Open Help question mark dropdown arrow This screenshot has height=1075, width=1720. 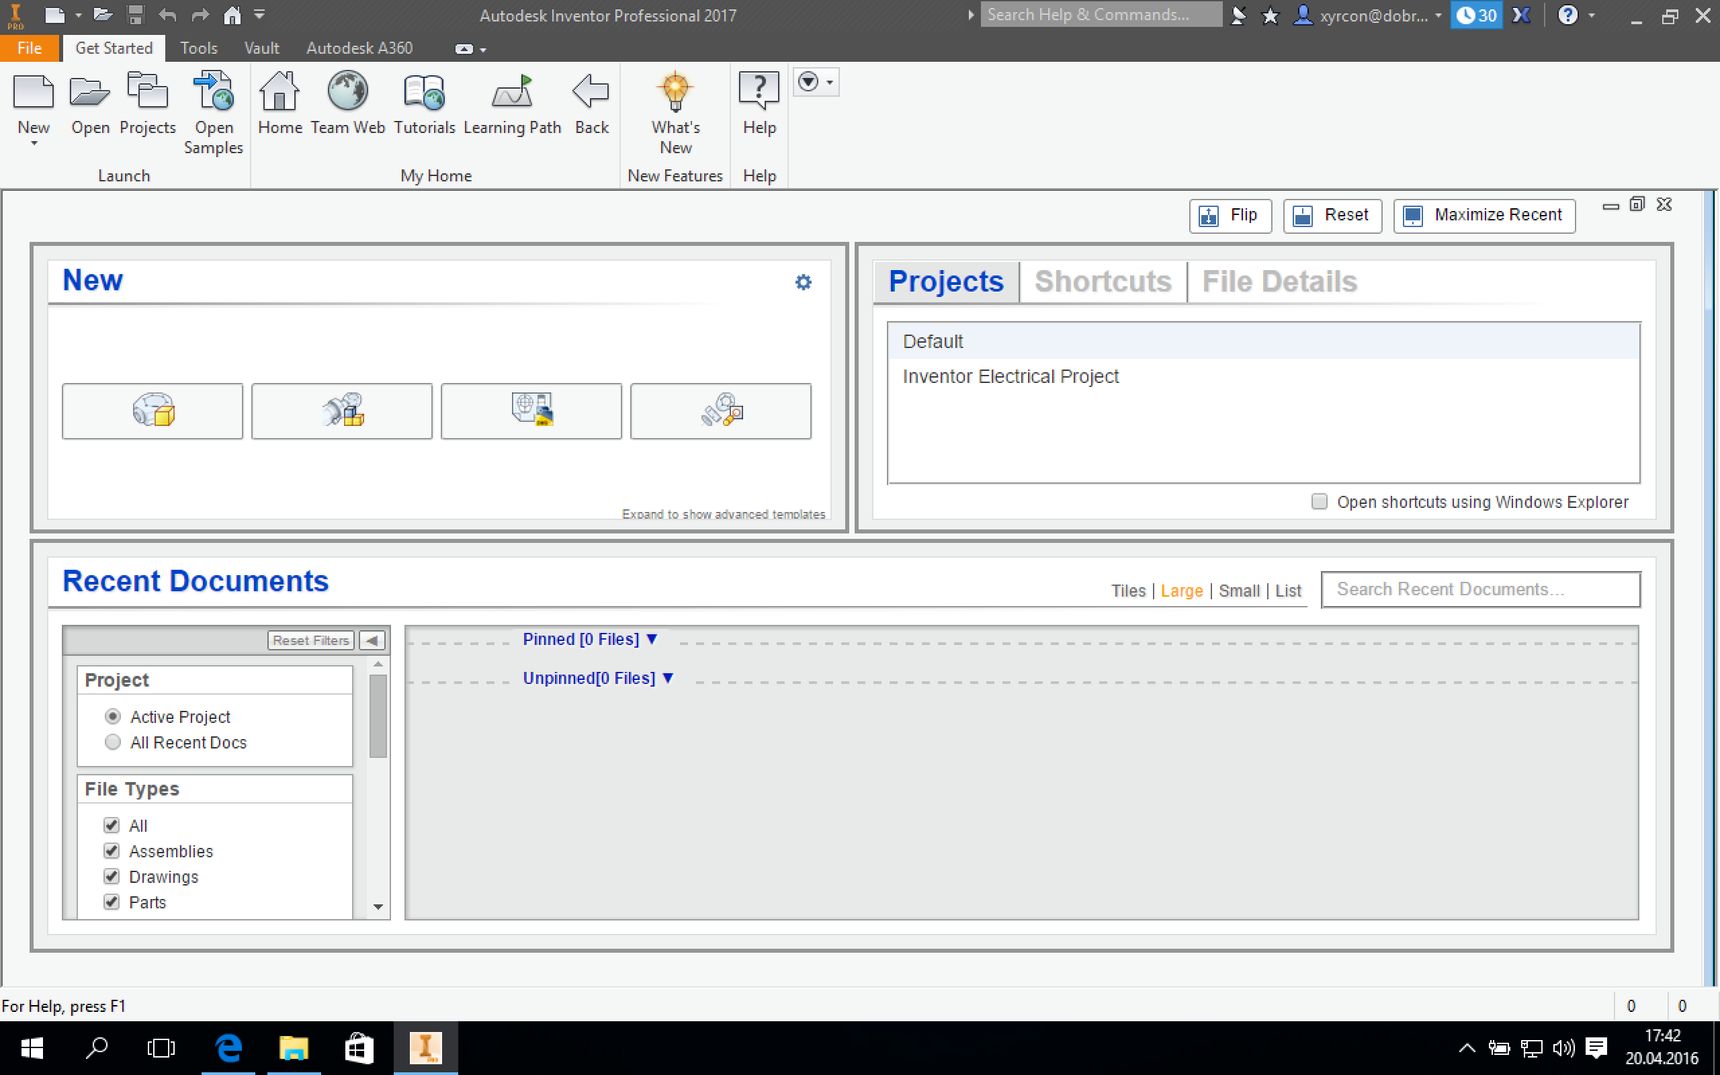point(1591,15)
